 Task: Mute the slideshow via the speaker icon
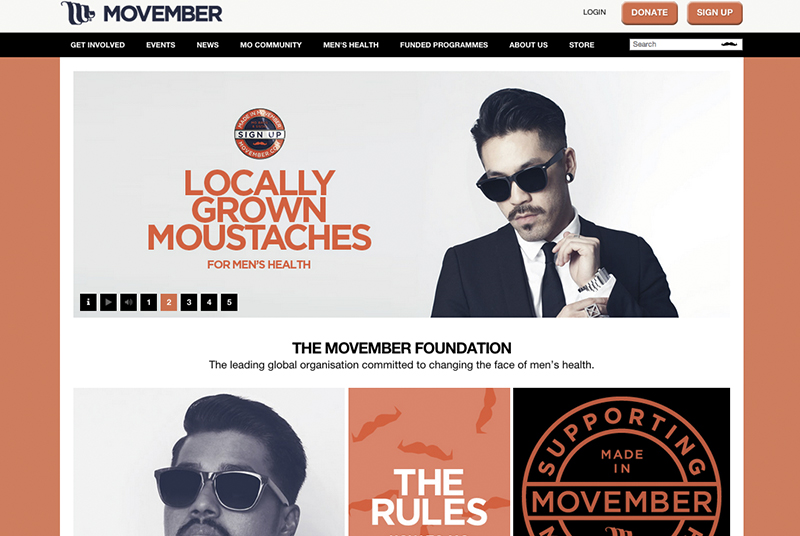coord(129,302)
